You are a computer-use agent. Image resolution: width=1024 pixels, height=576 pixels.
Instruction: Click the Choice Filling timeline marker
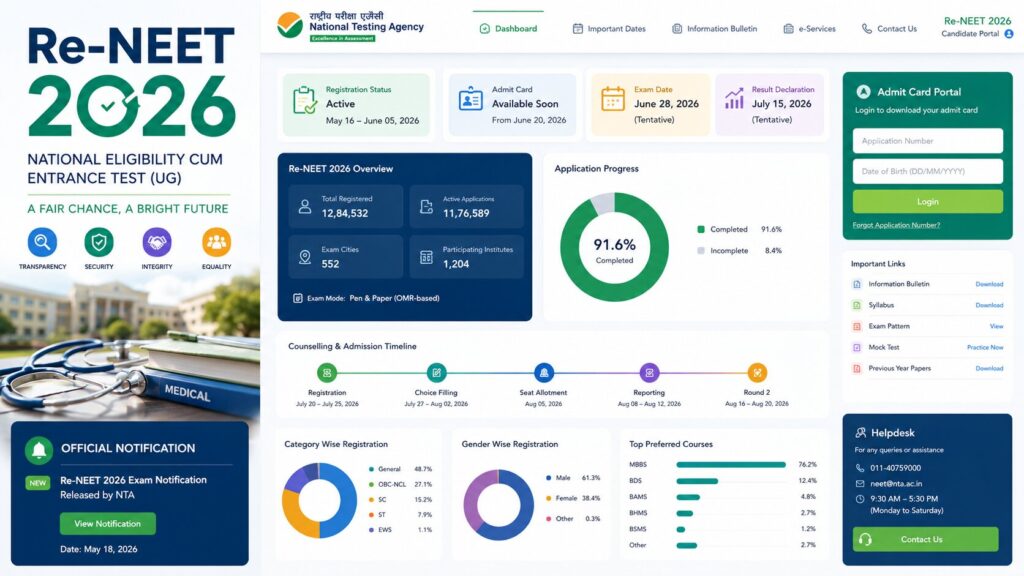(x=436, y=373)
